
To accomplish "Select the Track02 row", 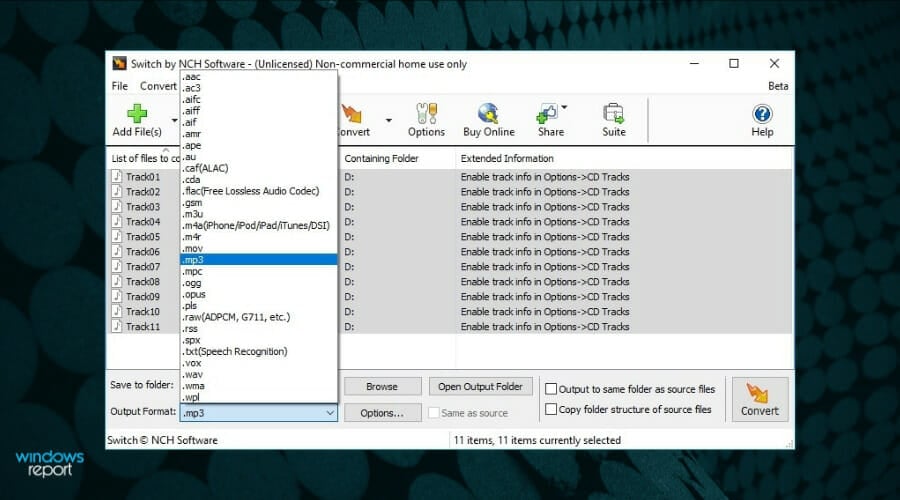I will [143, 191].
